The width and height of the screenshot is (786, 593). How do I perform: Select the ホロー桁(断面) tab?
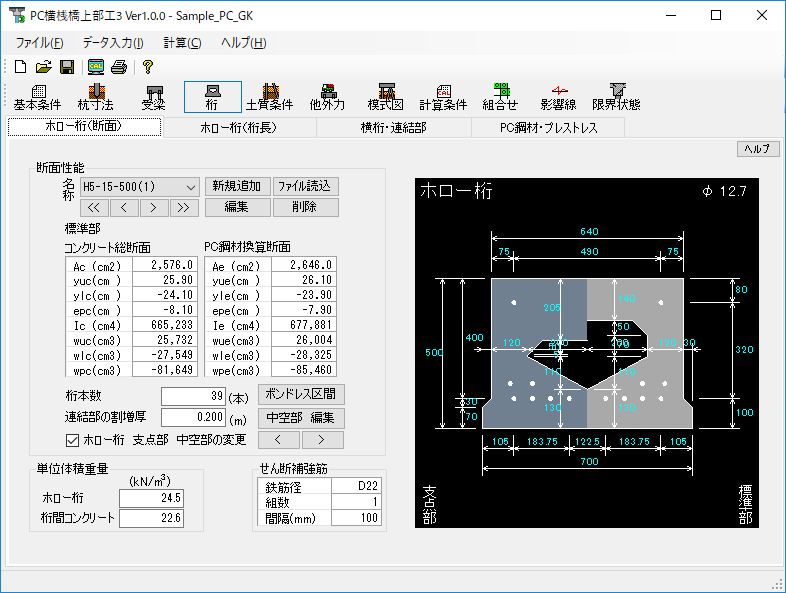(84, 126)
